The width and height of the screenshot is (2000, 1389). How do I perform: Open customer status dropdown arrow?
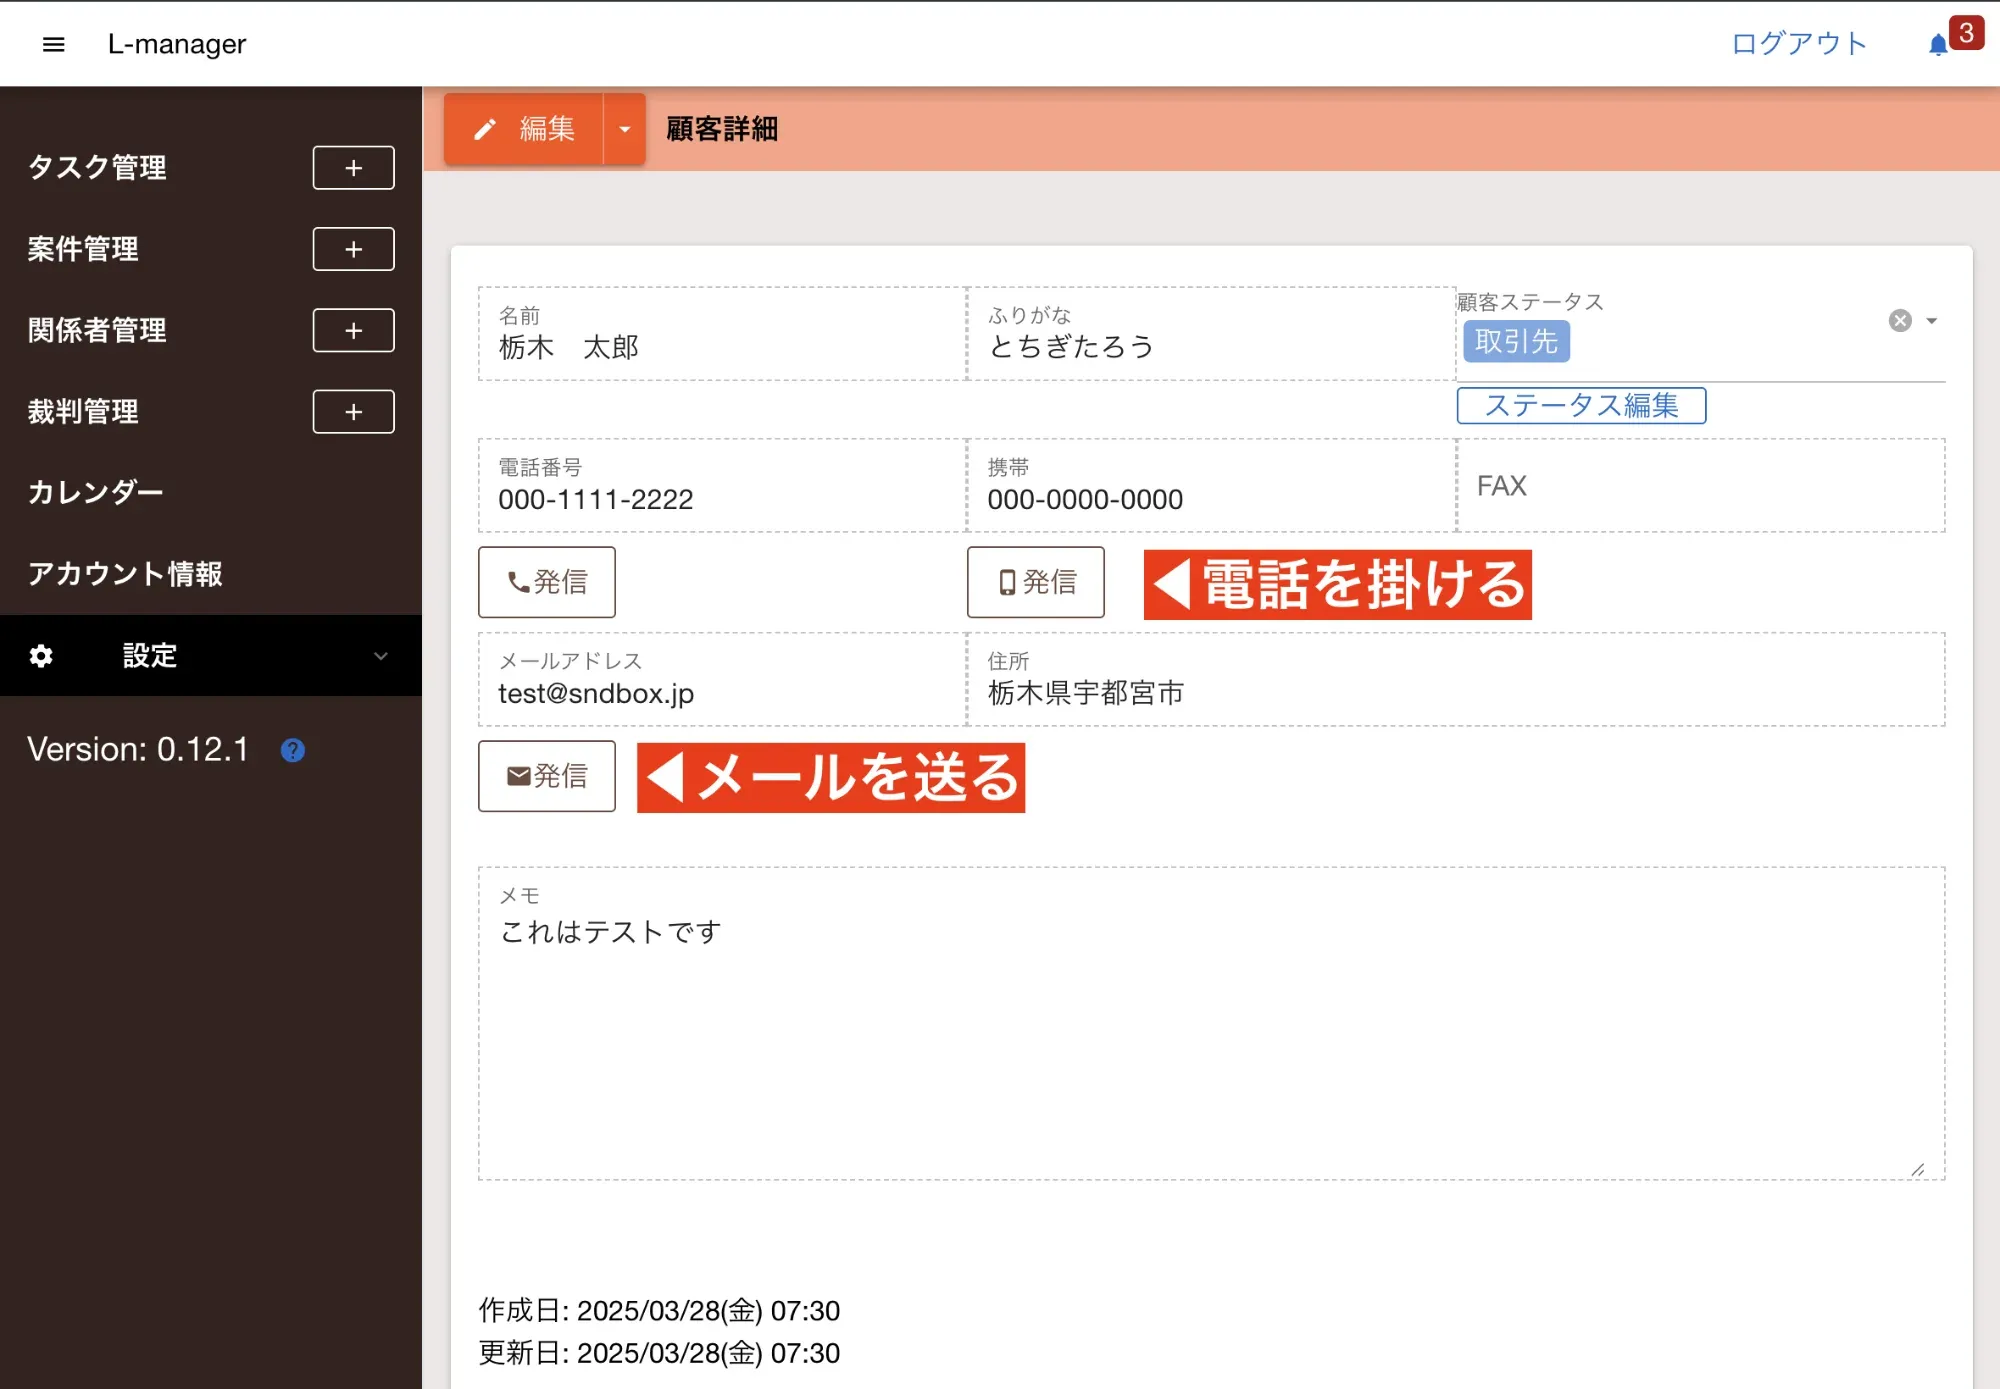1932,321
